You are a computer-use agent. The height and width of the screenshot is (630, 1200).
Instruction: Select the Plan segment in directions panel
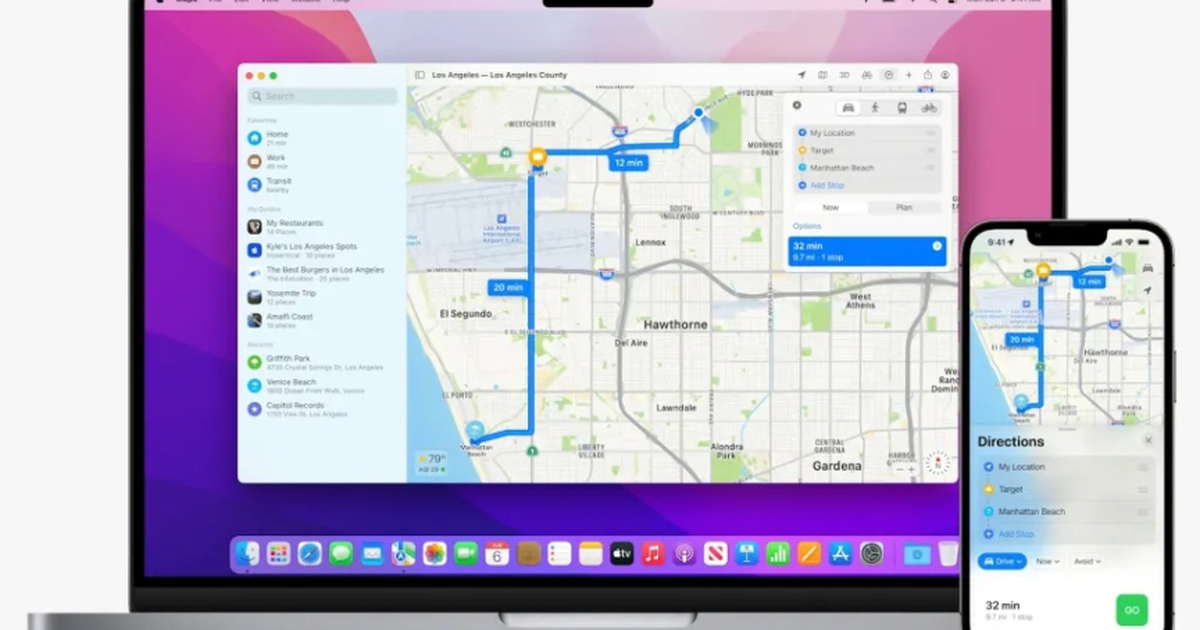(x=904, y=207)
